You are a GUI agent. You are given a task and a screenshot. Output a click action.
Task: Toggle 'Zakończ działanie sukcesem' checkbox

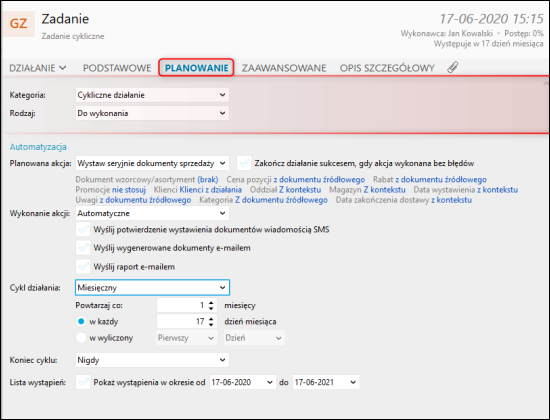click(x=244, y=163)
